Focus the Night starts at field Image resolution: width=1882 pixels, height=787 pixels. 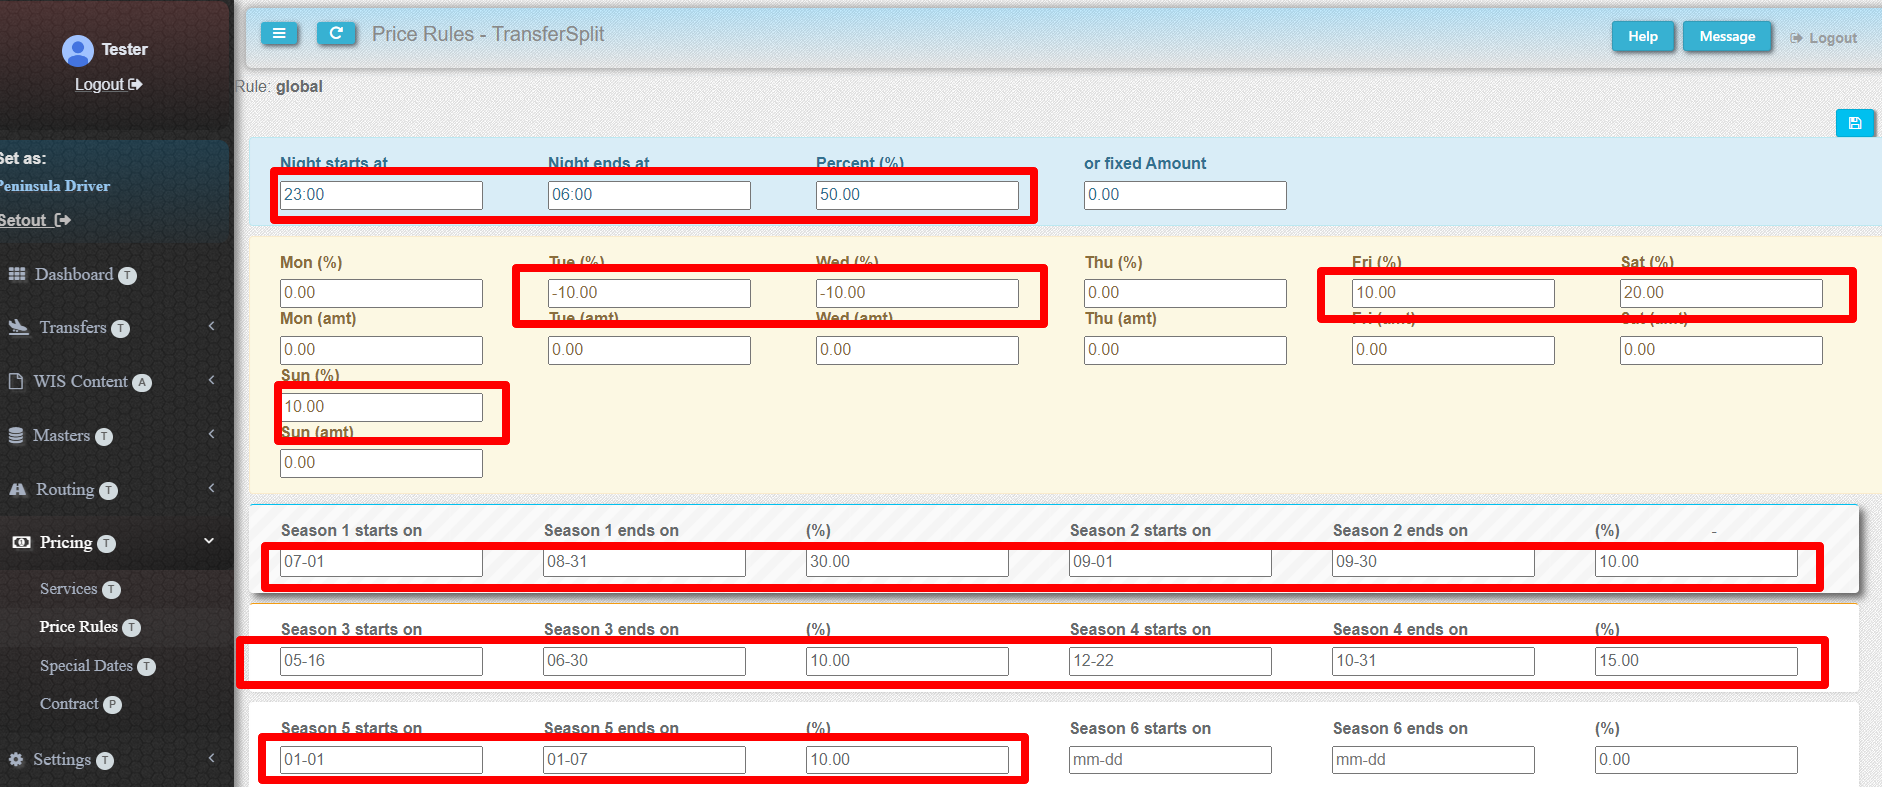coord(381,195)
